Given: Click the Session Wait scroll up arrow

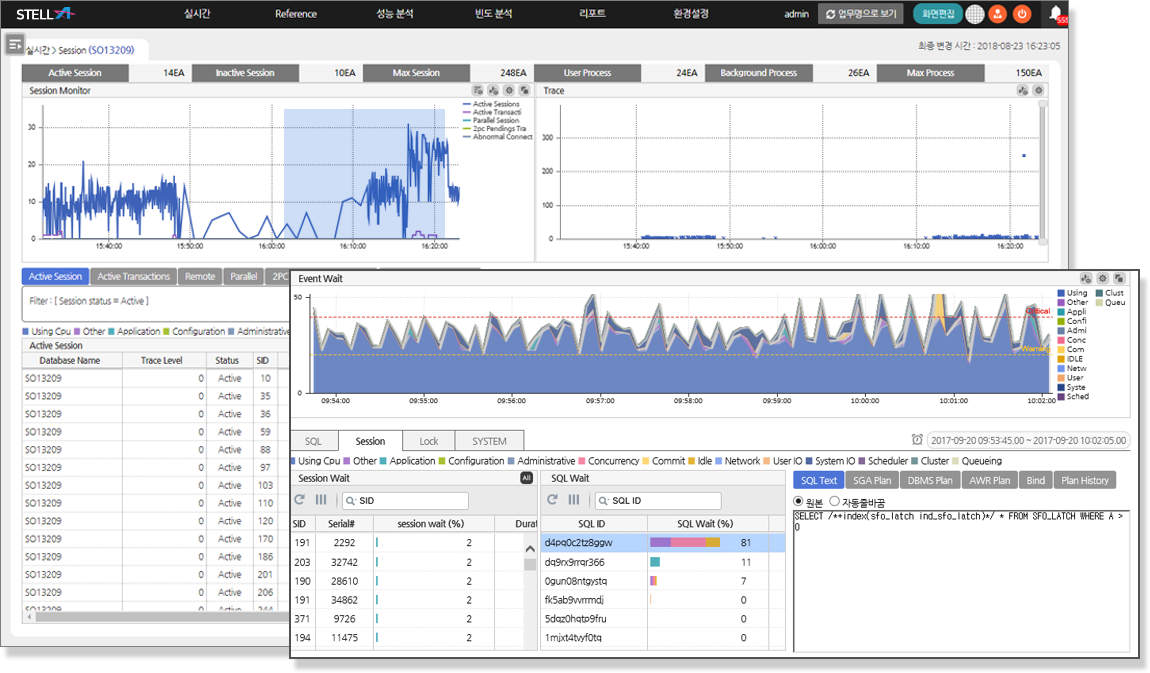Looking at the screenshot, I should 530,548.
